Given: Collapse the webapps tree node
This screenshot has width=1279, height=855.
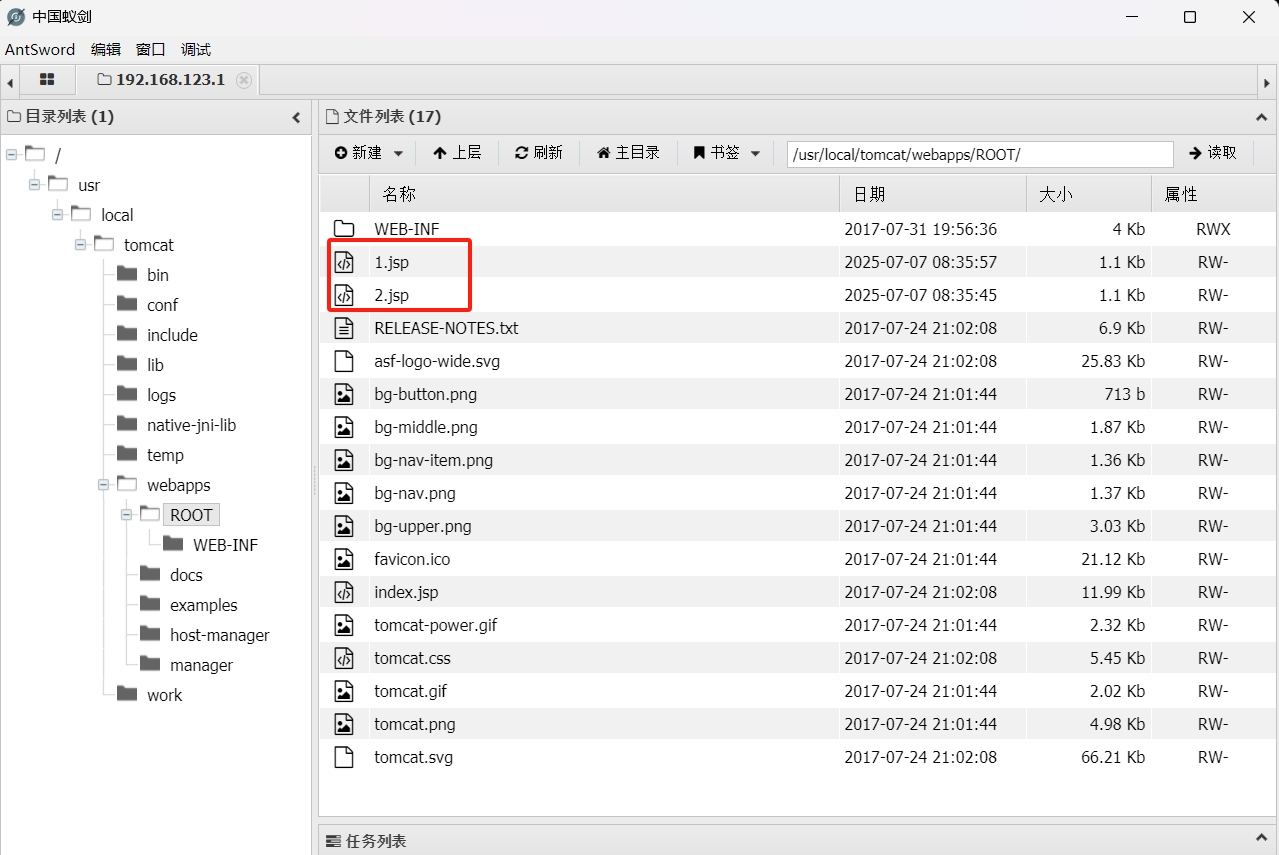Looking at the screenshot, I should [x=103, y=485].
